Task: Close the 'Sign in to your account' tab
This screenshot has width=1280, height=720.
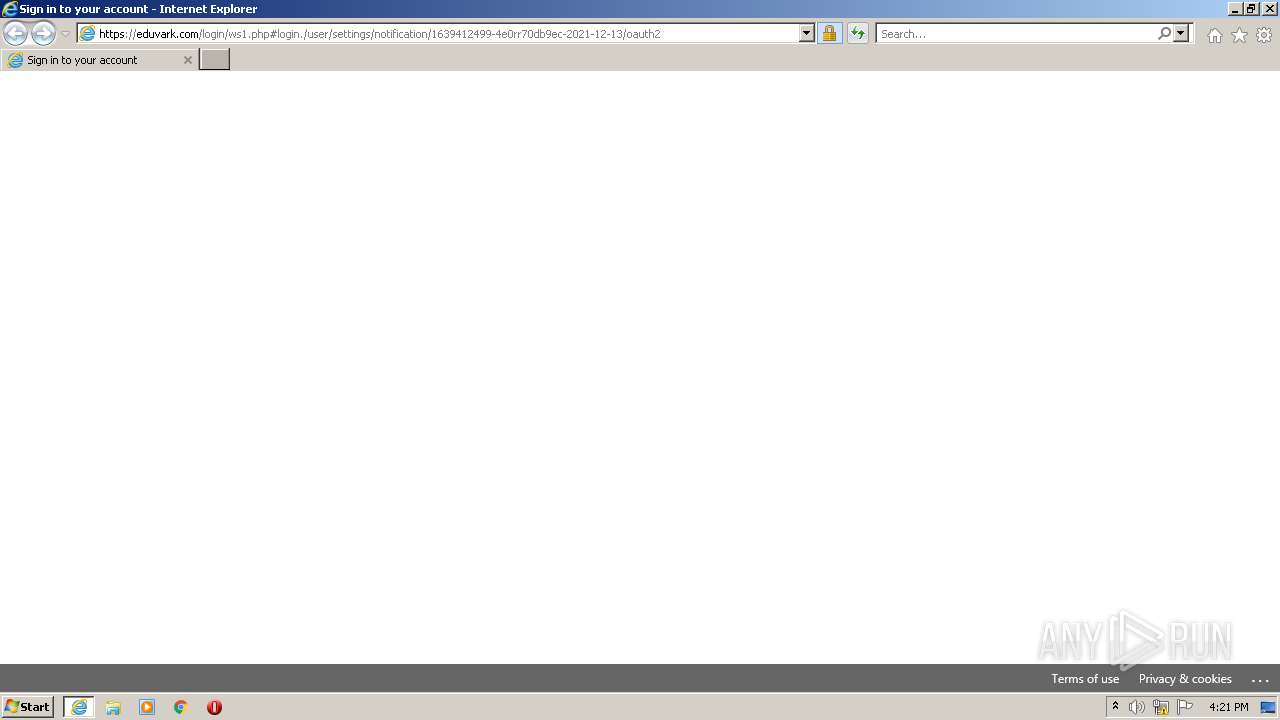Action: [187, 60]
